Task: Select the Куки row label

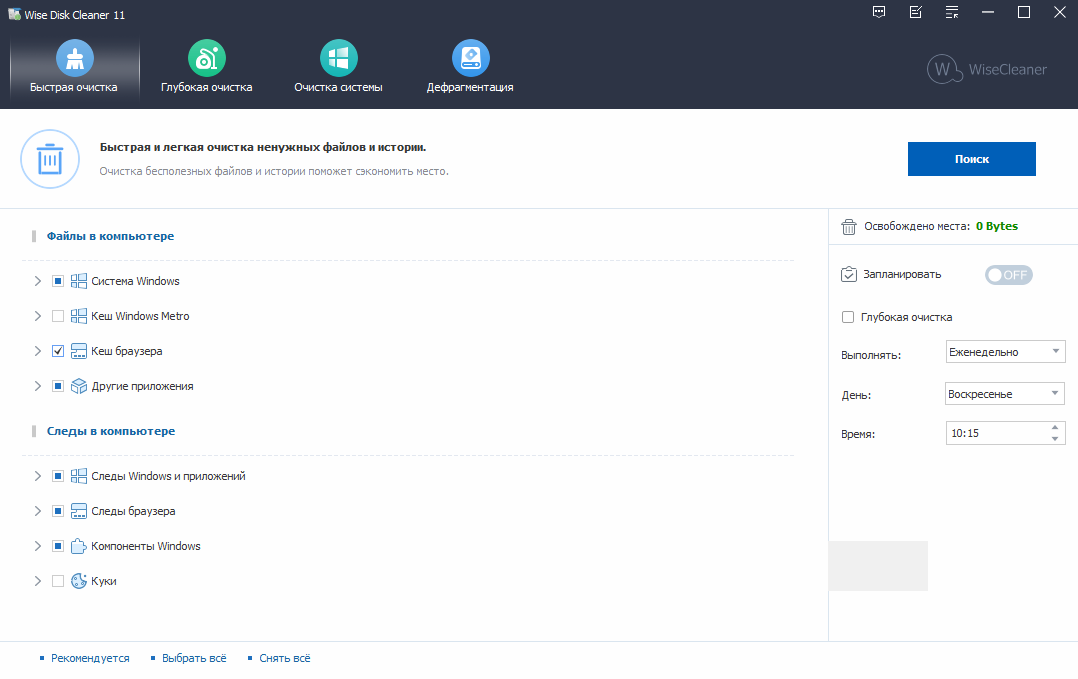Action: 104,581
